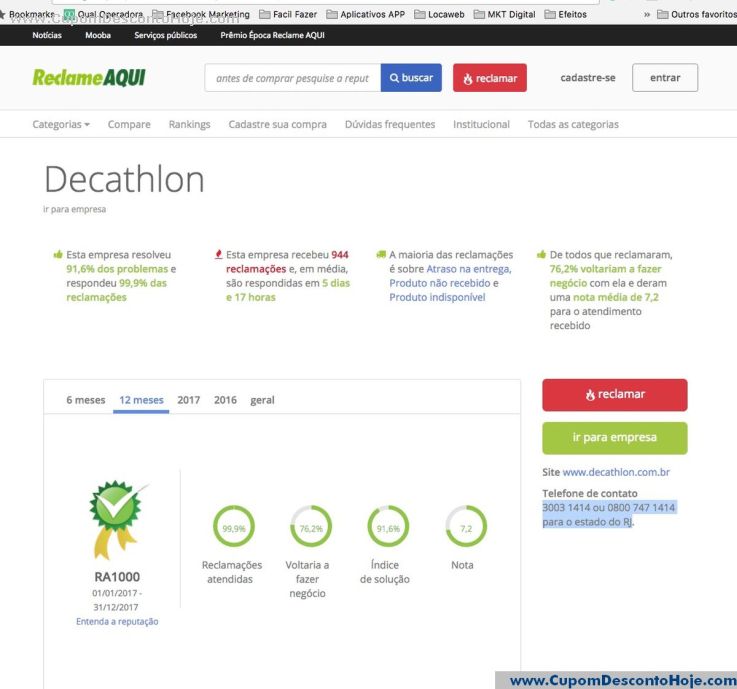The image size is (737, 689).
Task: Open Prêmio Época Reclame AQUI link
Action: click(x=272, y=35)
